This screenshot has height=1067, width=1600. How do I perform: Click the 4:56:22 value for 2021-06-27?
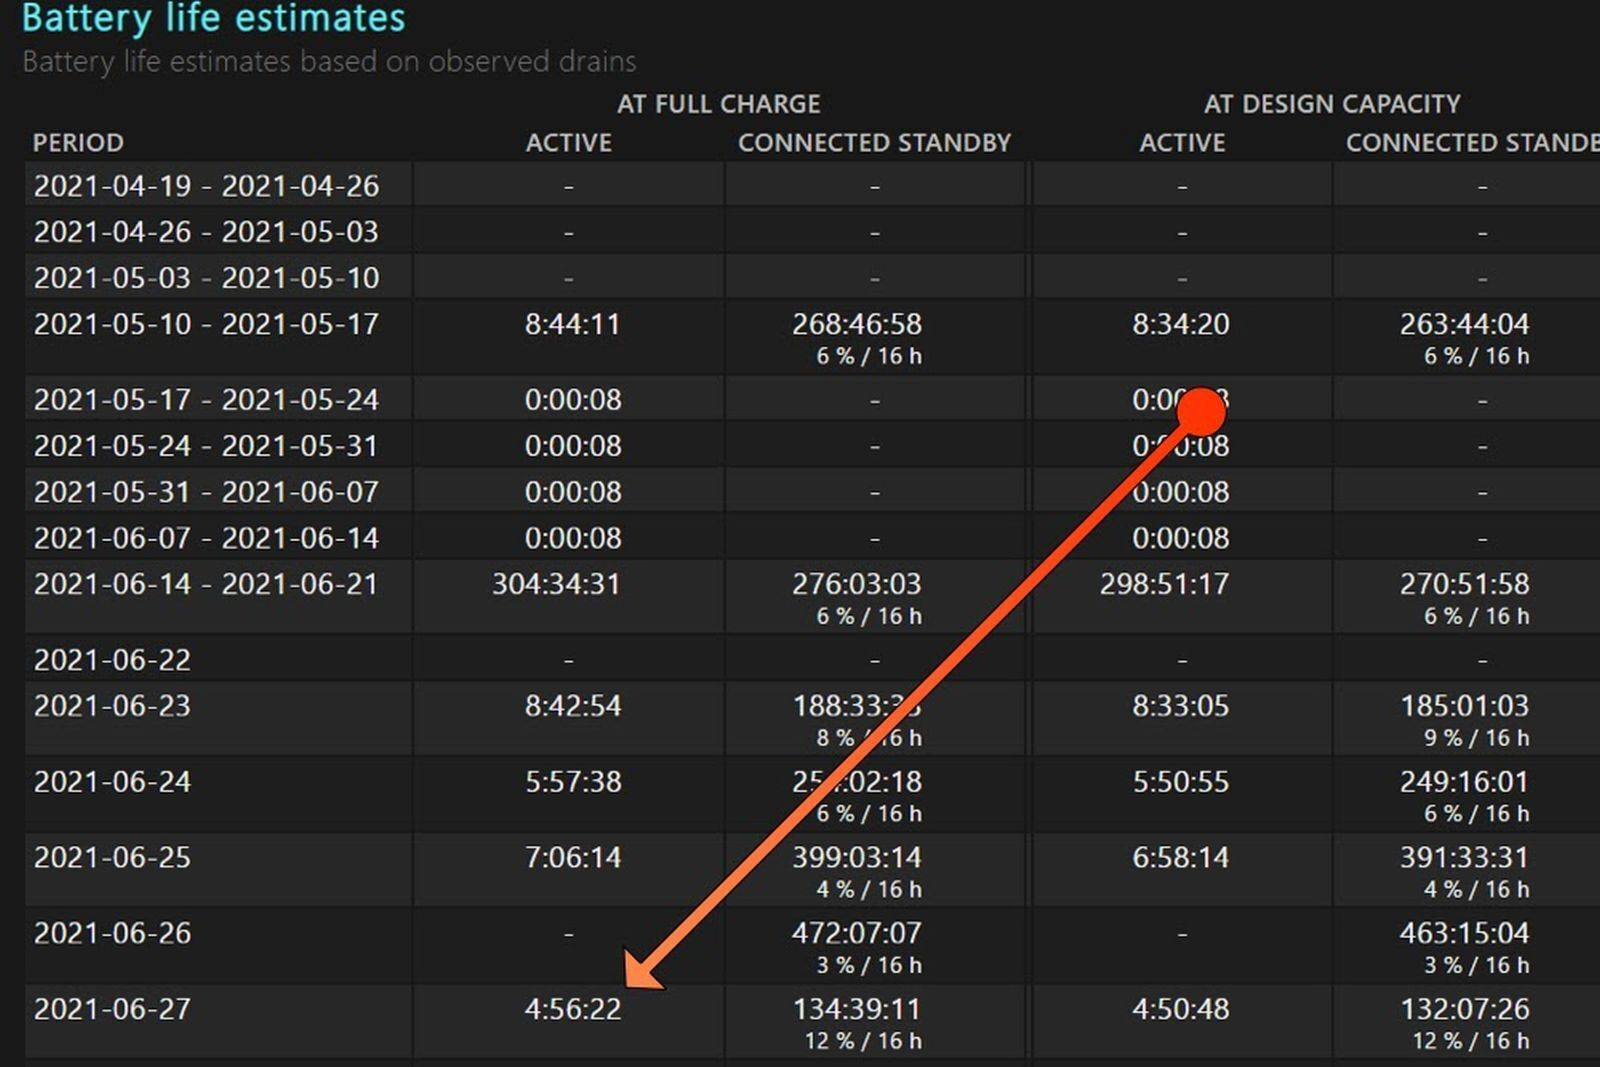point(569,1010)
